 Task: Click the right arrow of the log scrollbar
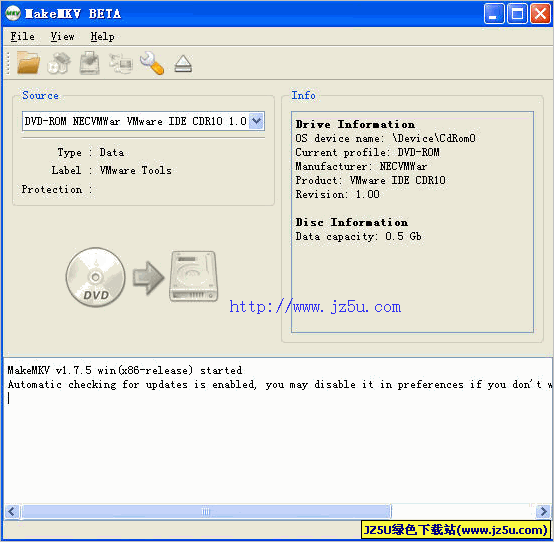point(542,511)
